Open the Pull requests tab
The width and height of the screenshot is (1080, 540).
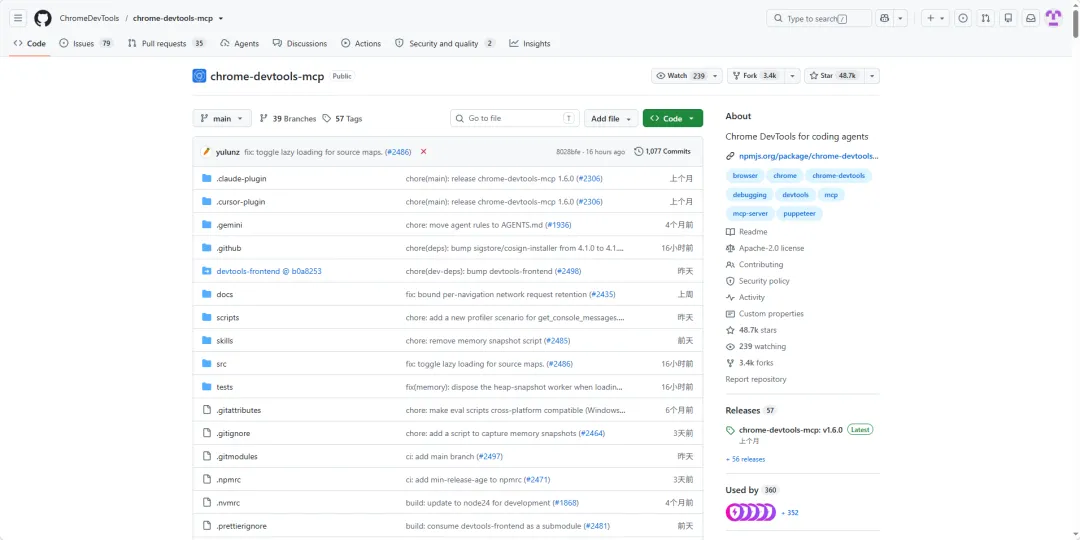click(x=167, y=43)
